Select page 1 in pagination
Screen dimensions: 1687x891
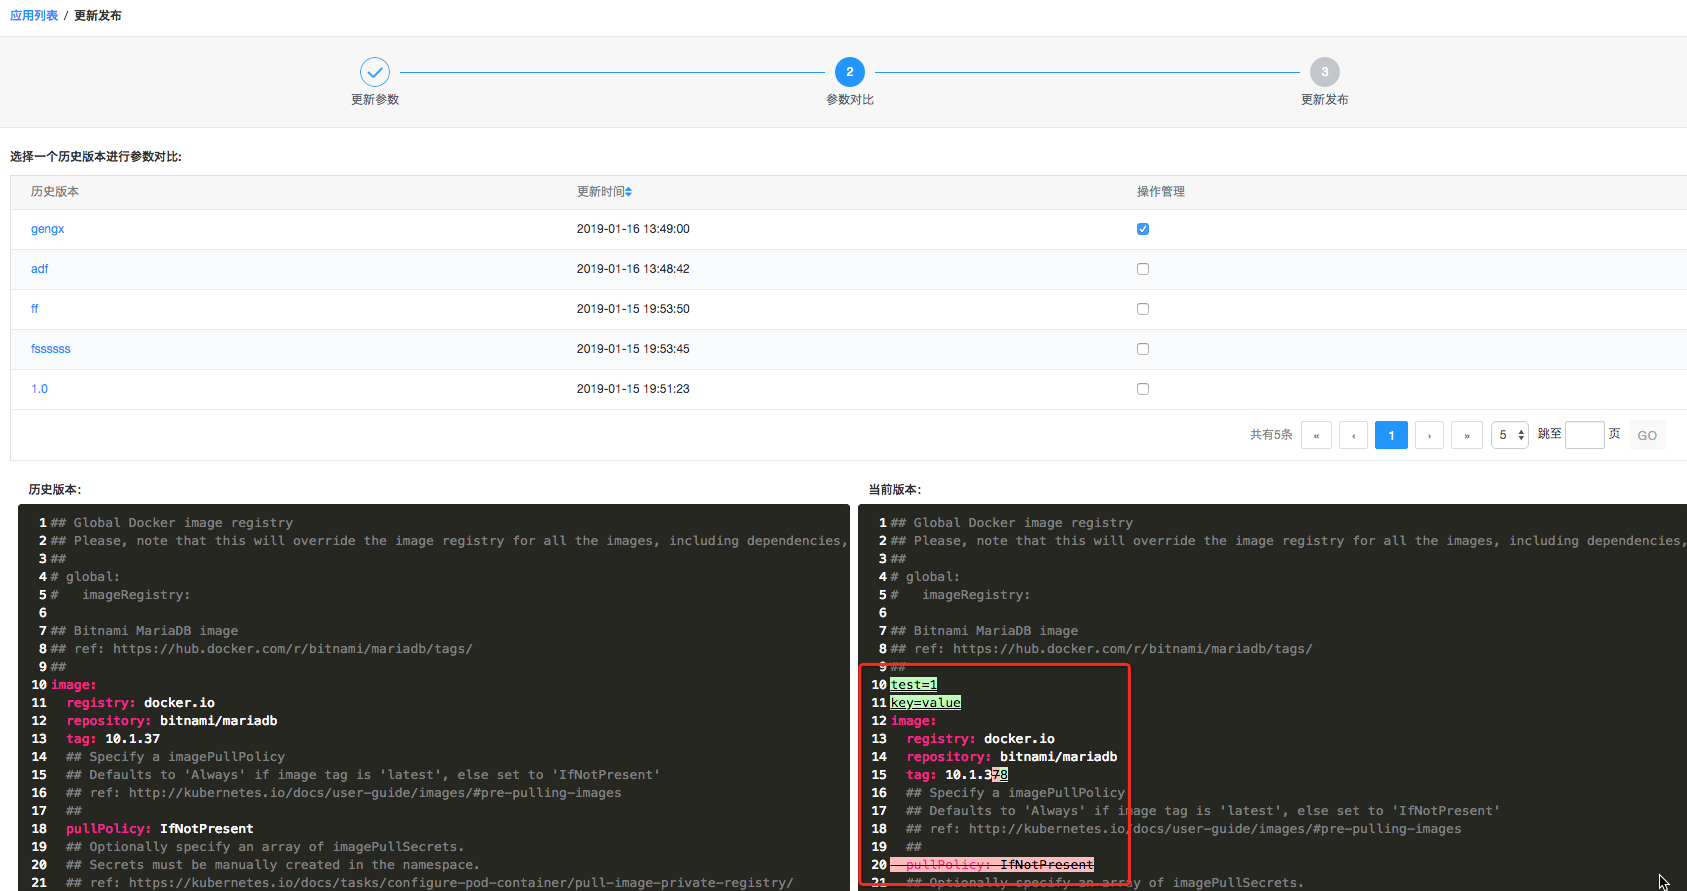click(x=1391, y=435)
